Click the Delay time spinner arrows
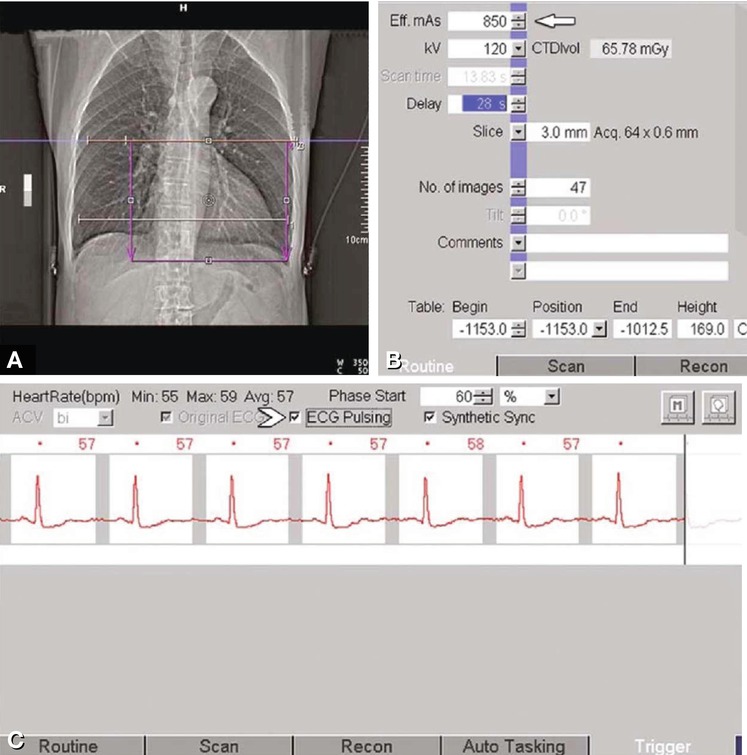This screenshot has width=747, height=755. click(518, 104)
